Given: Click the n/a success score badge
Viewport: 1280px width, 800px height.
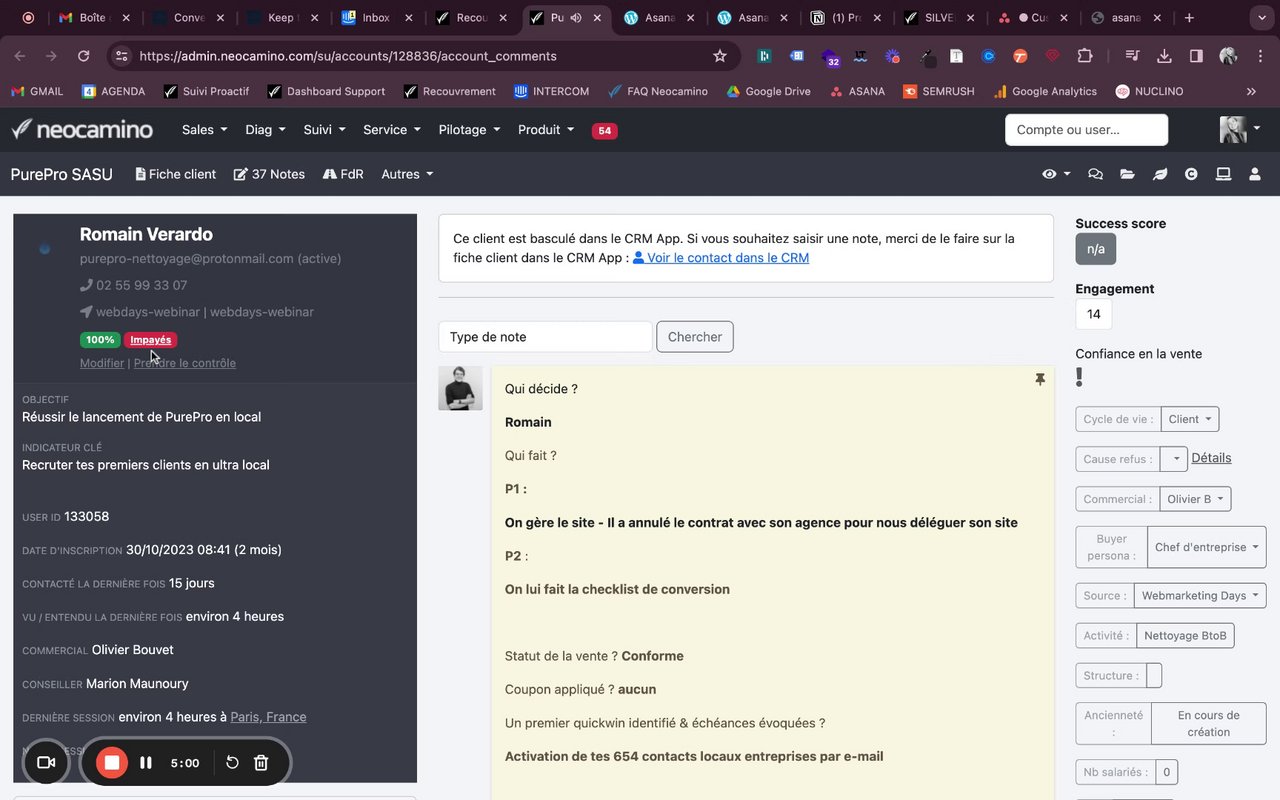Looking at the screenshot, I should click(x=1095, y=249).
